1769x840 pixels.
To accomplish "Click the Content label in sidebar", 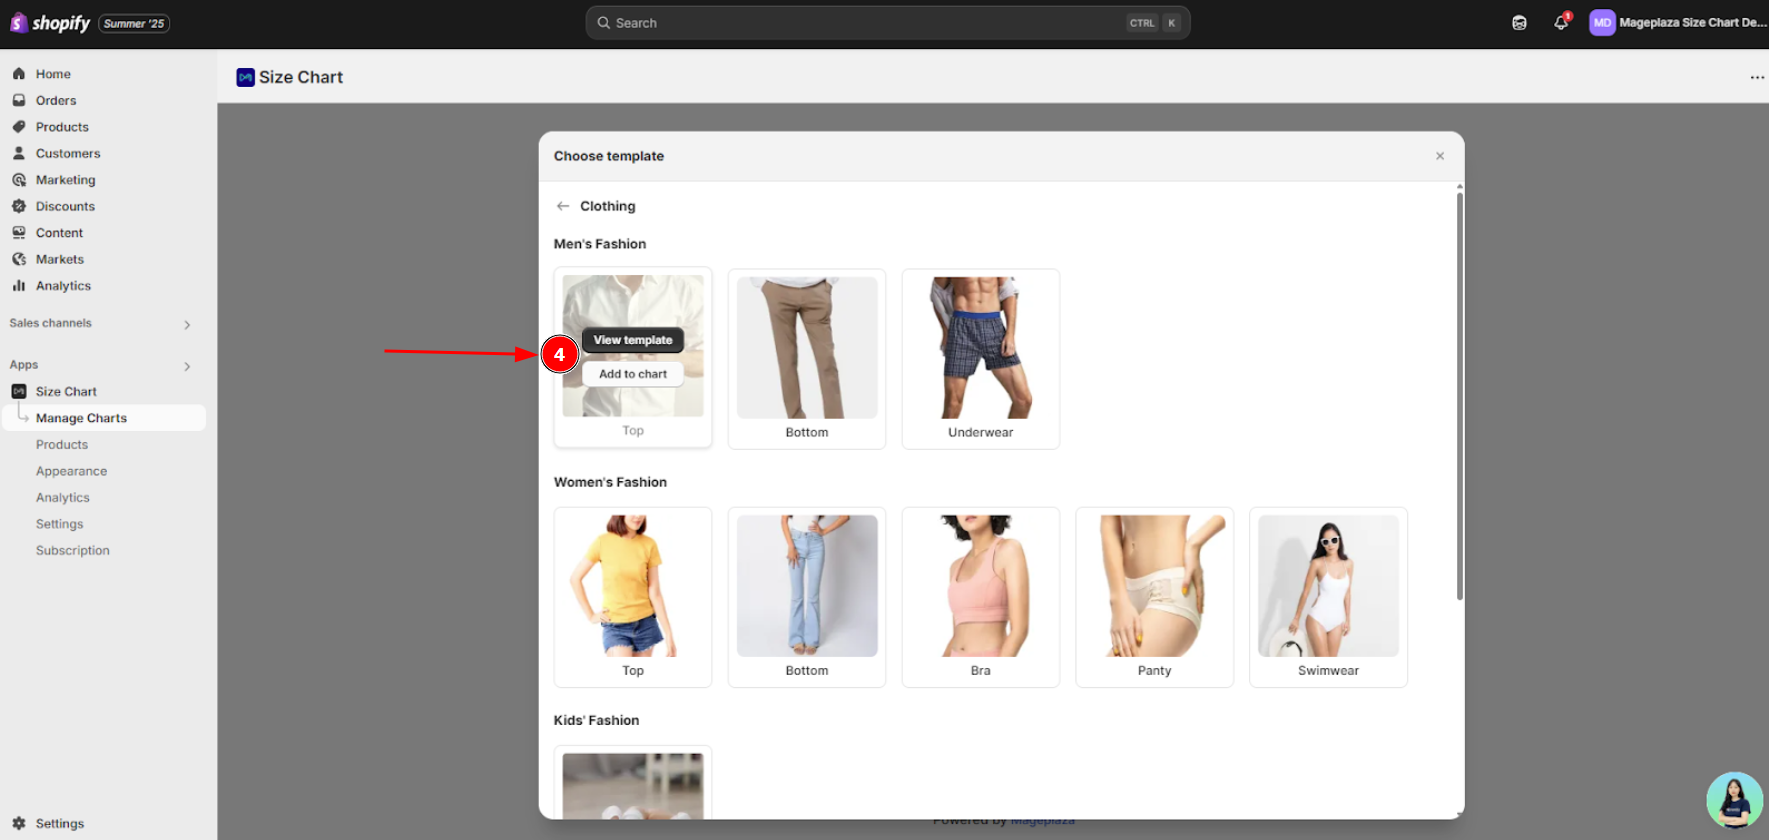I will point(59,233).
